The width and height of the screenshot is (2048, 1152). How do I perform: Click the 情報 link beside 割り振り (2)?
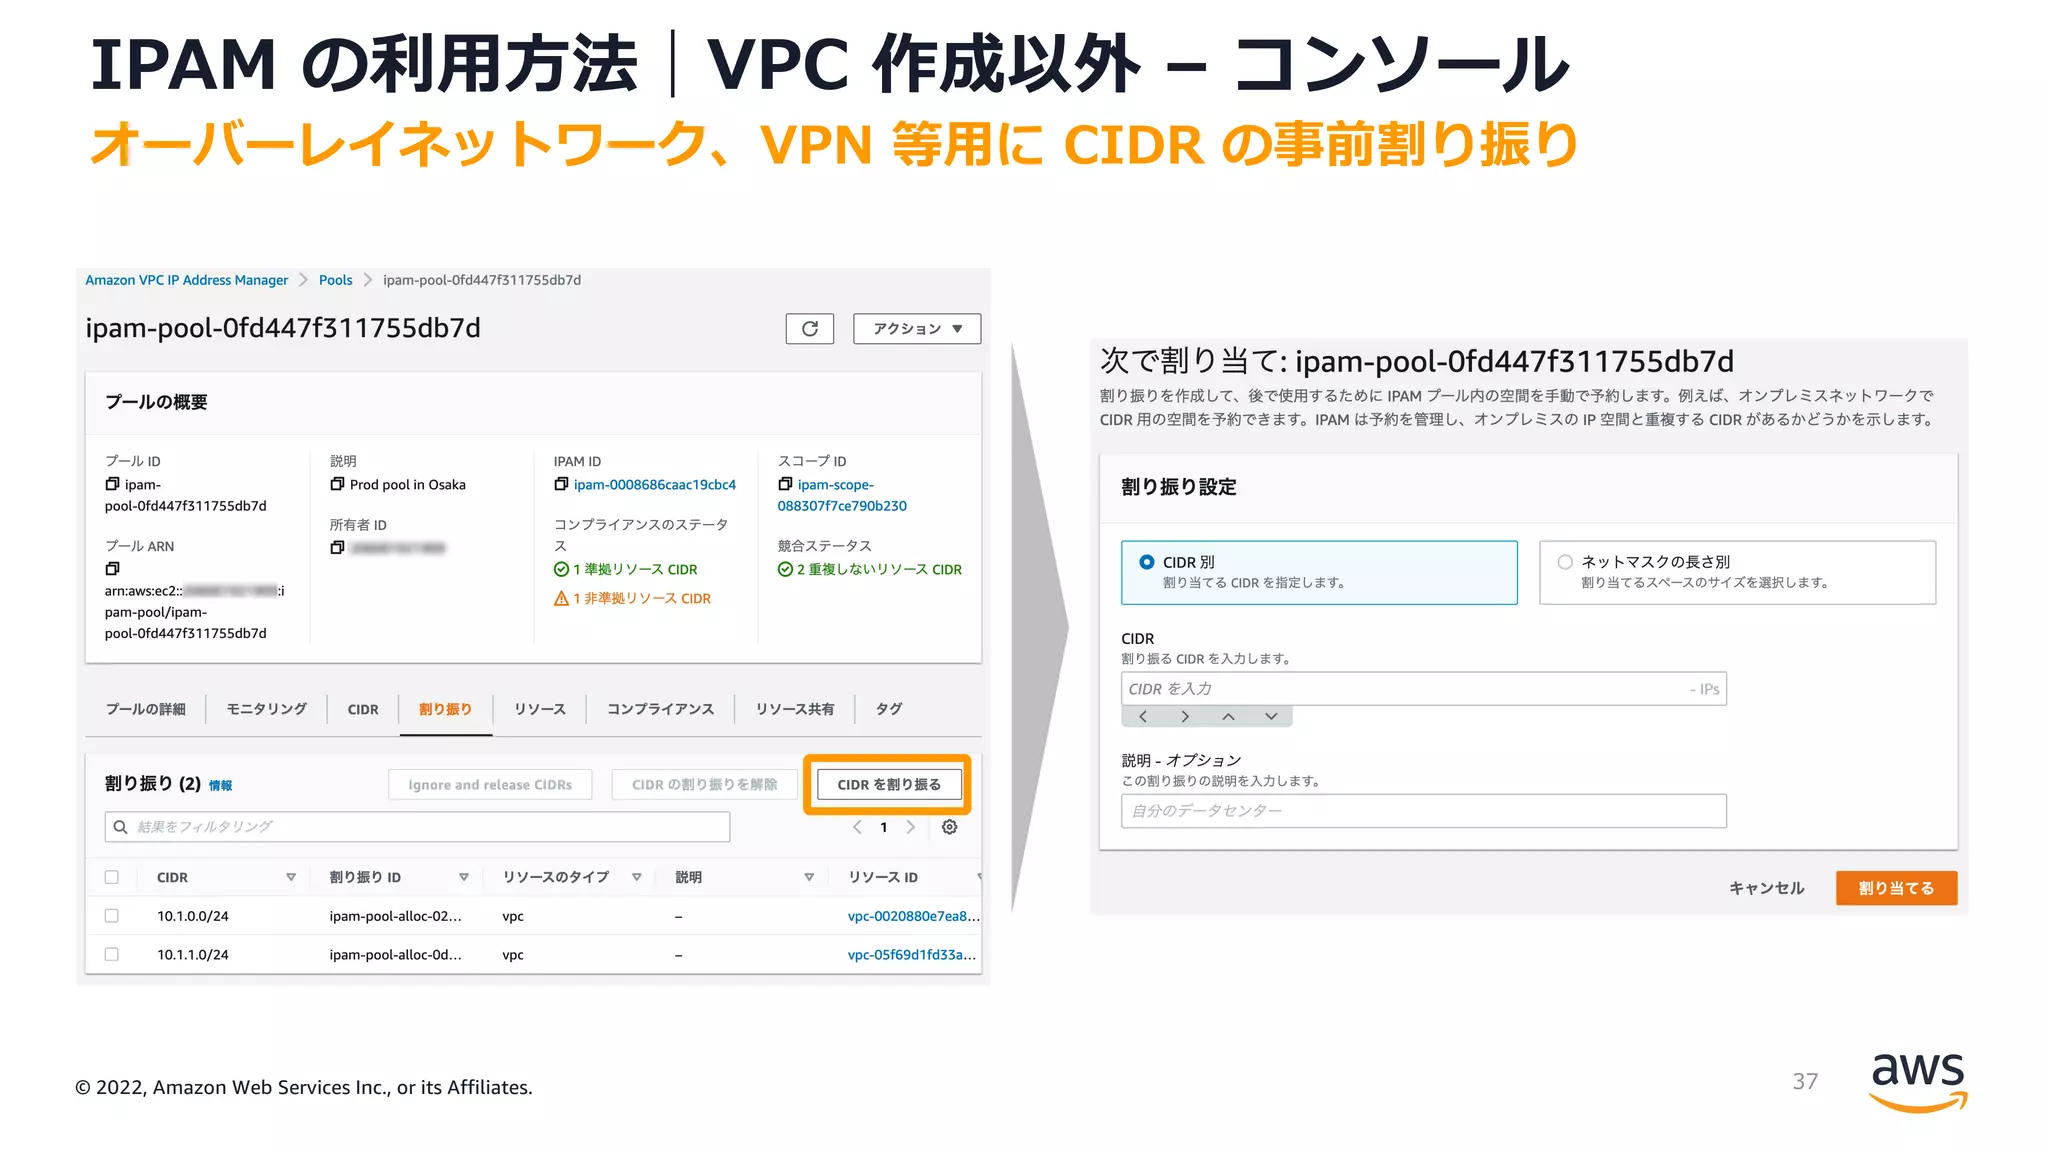(220, 786)
